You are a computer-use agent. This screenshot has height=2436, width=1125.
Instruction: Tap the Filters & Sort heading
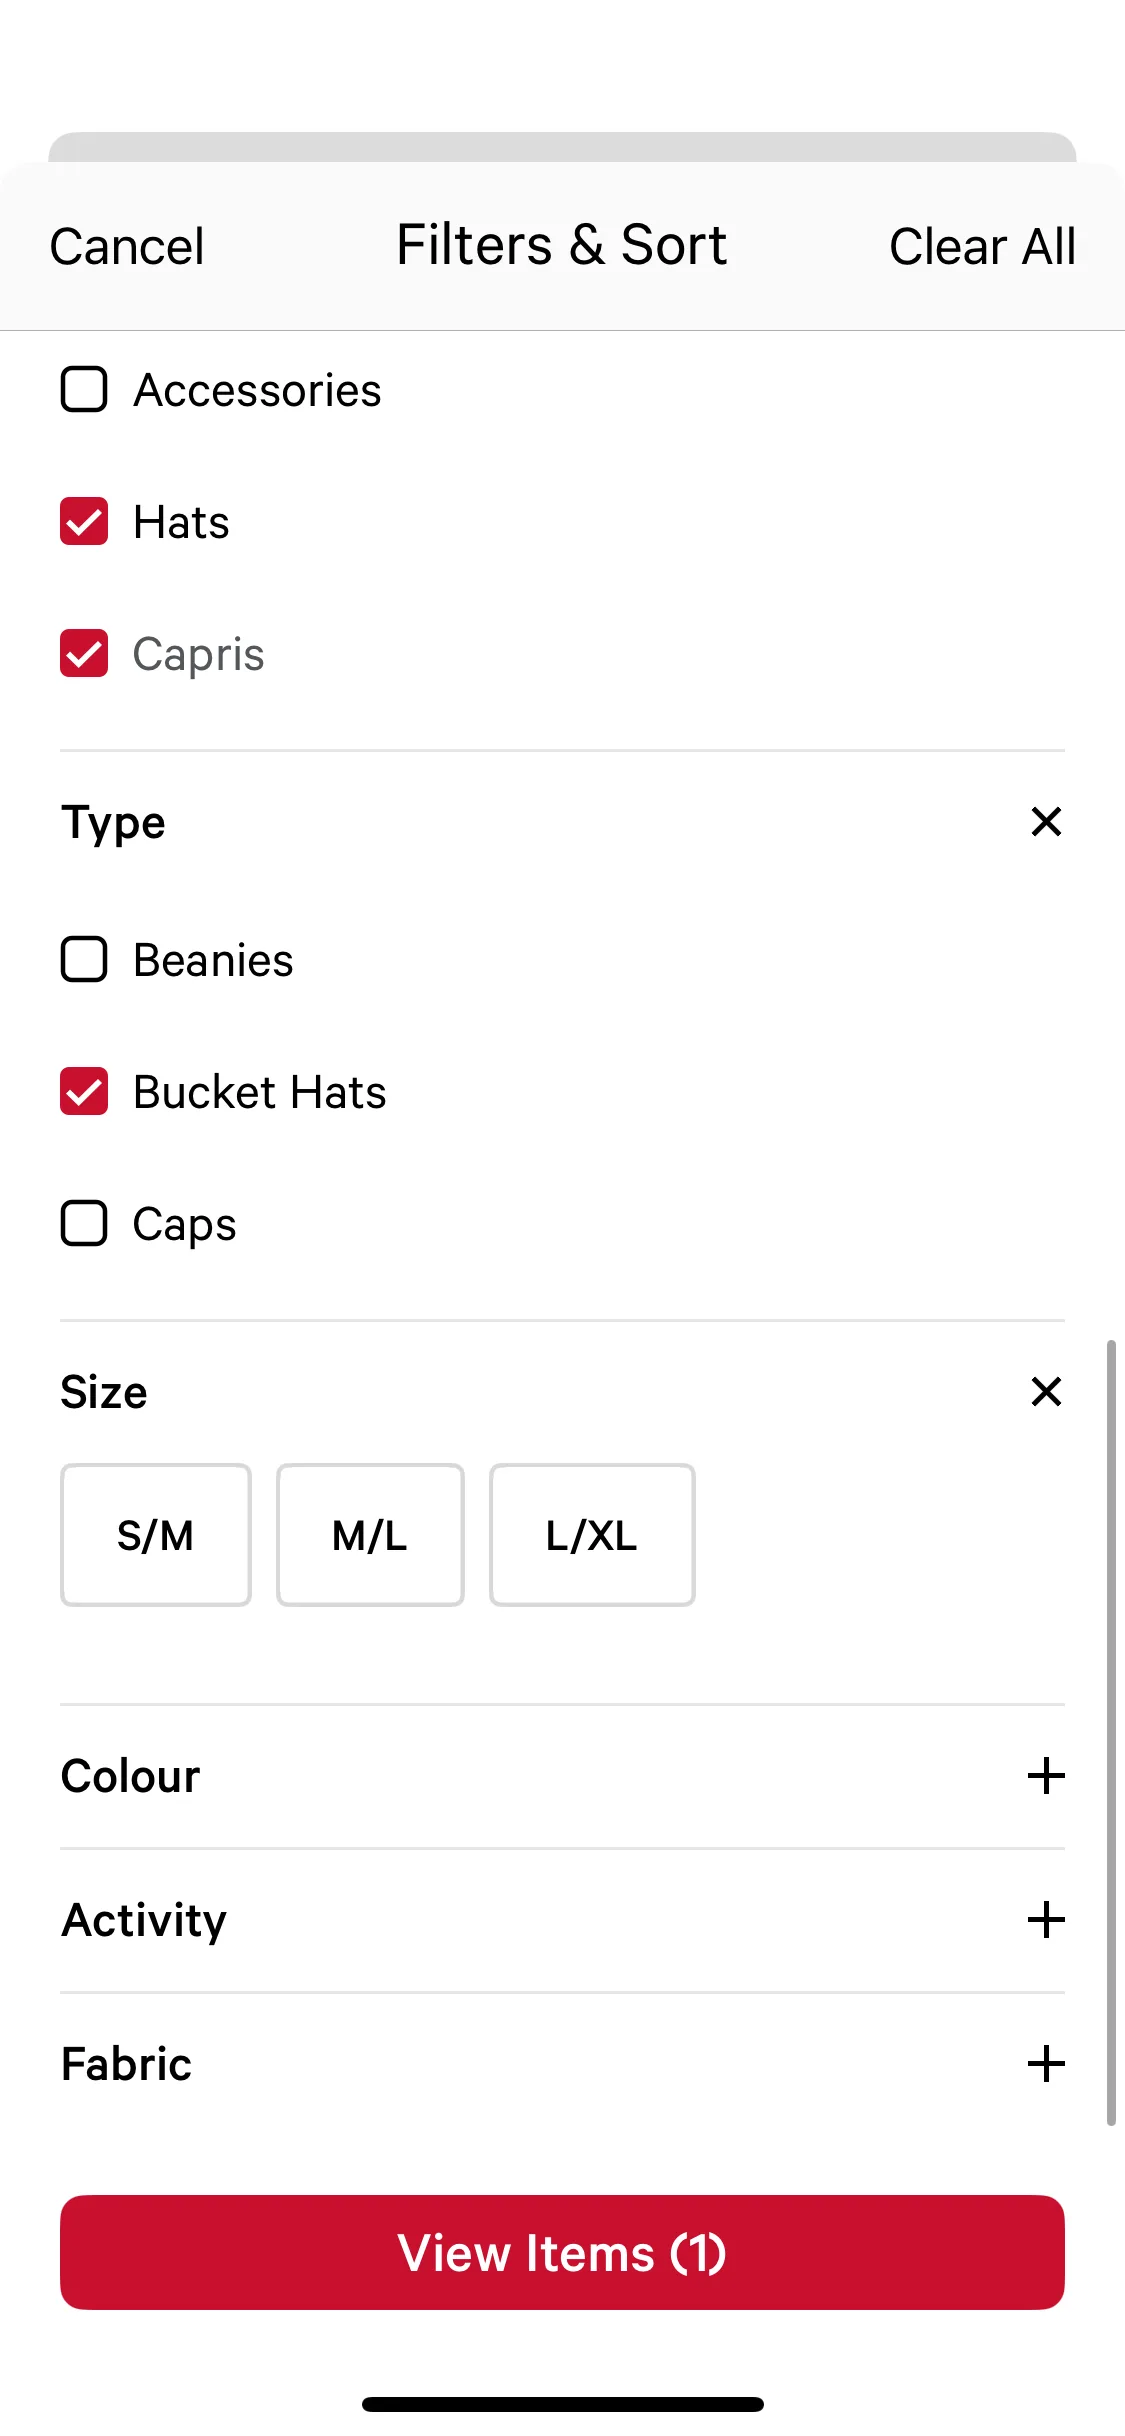tap(562, 245)
